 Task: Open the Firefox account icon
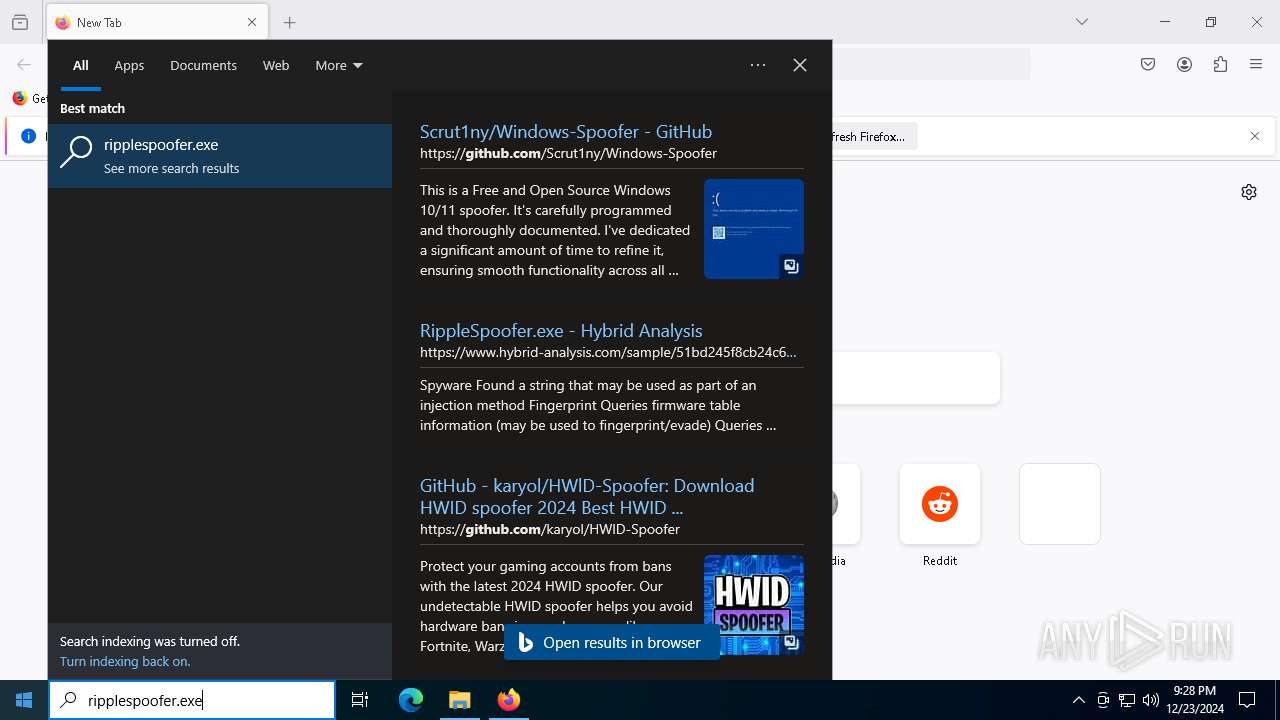[1184, 65]
